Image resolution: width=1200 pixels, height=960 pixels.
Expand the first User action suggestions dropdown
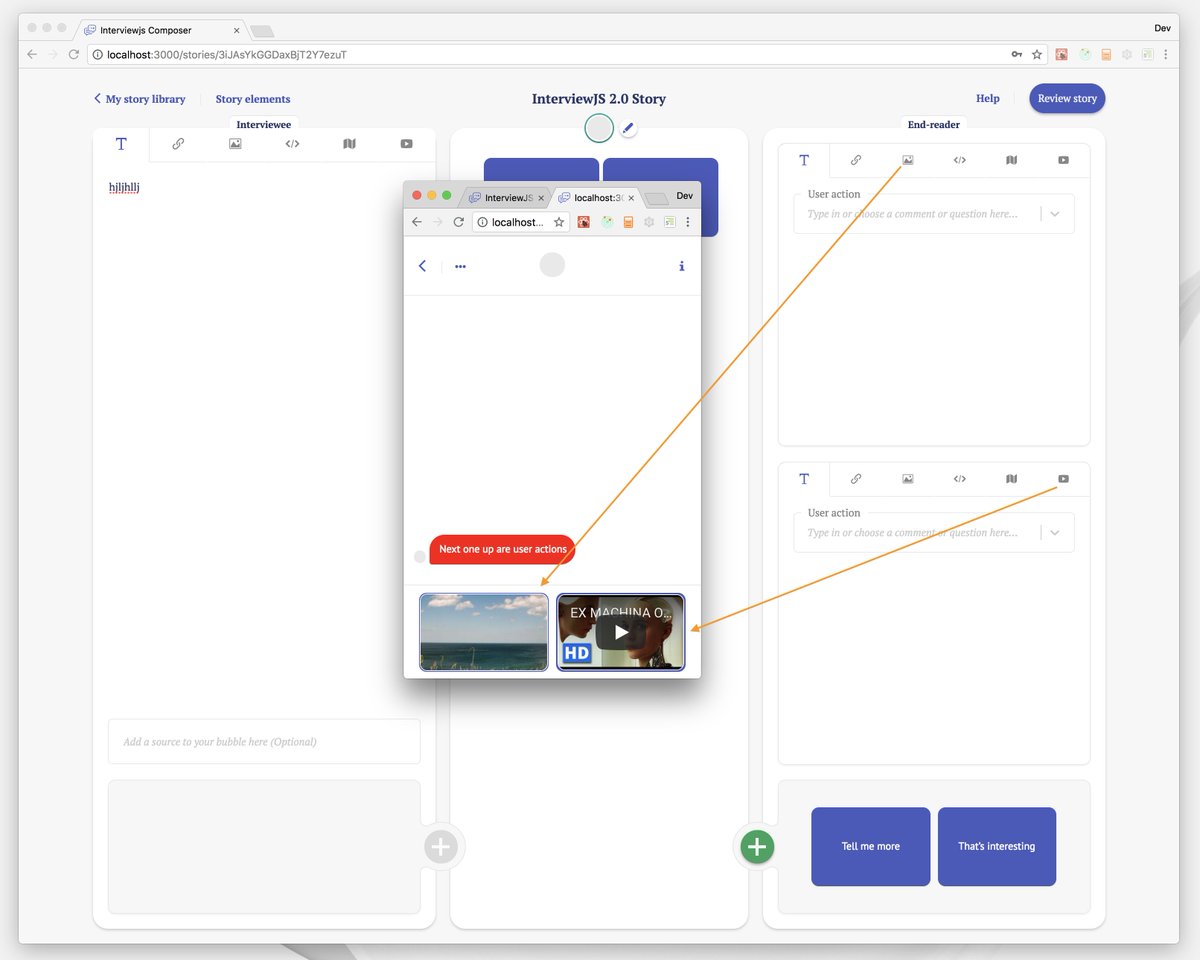[1054, 213]
